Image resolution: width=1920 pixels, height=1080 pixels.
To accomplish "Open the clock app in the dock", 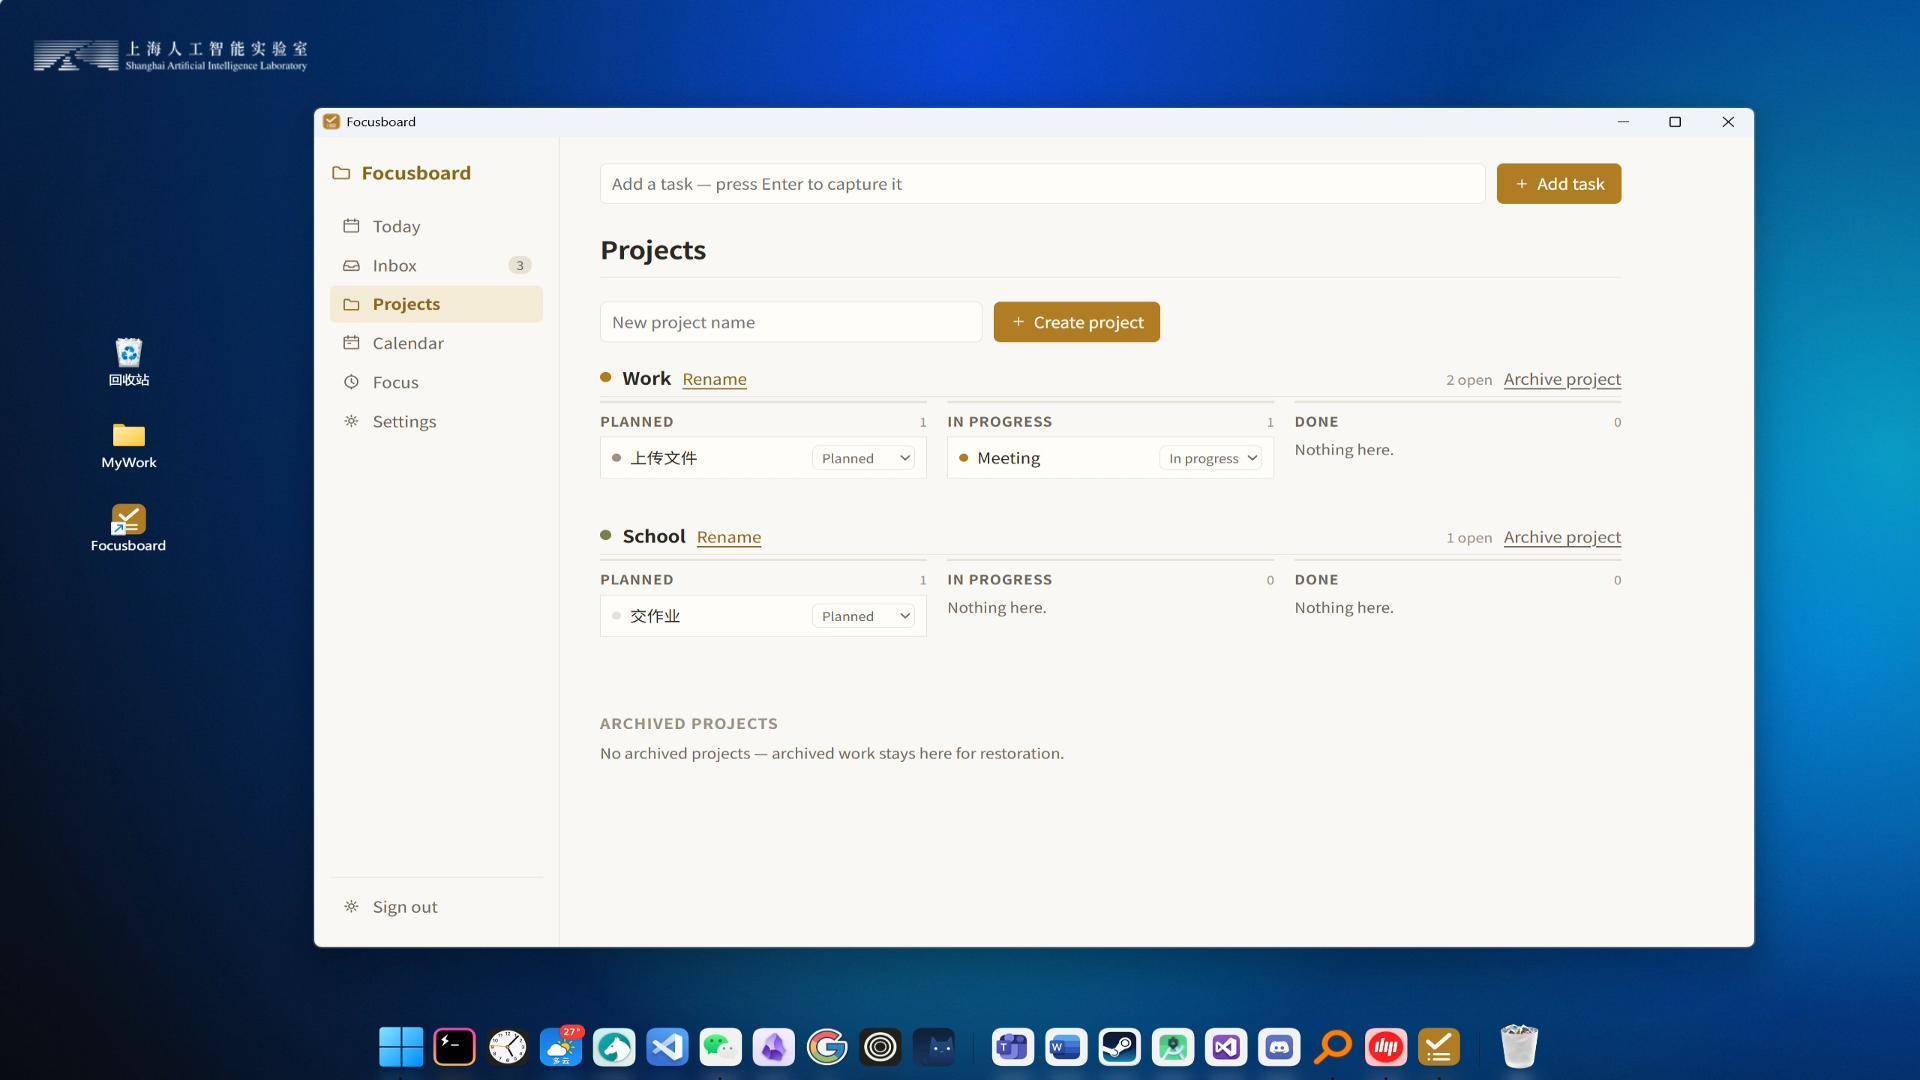I will [x=507, y=1047].
